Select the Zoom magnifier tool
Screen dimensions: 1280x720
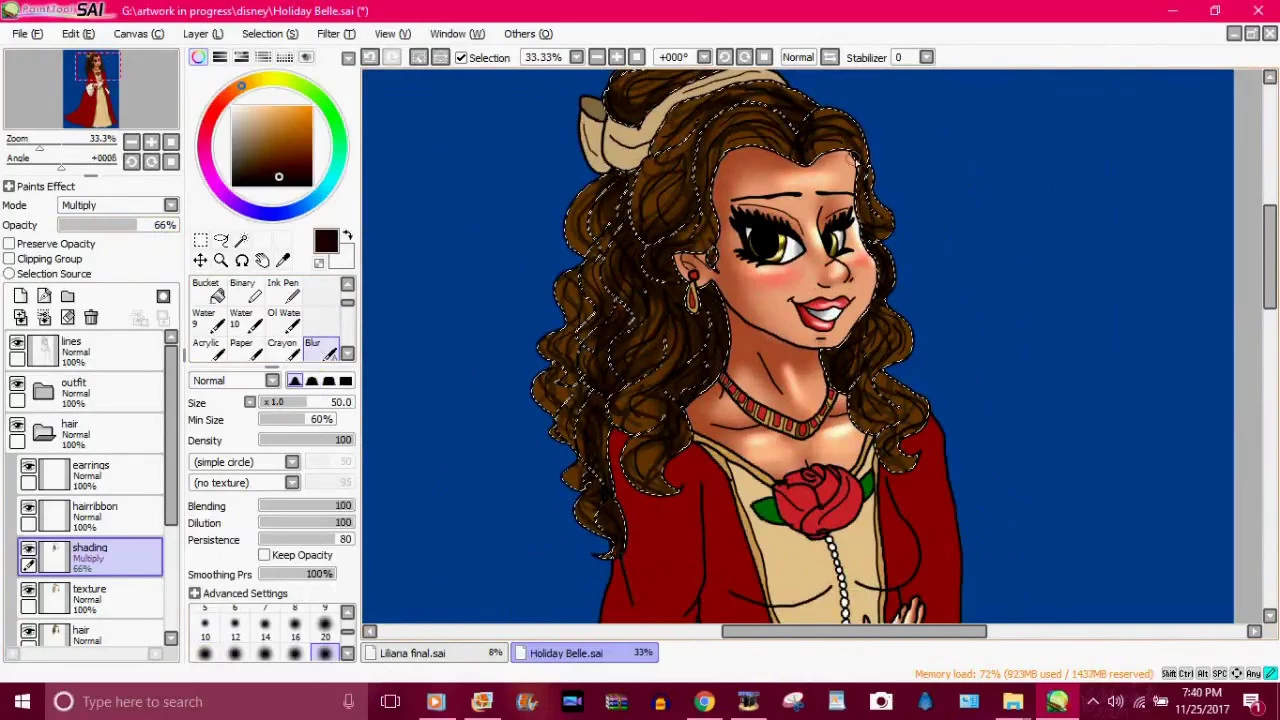coord(221,261)
